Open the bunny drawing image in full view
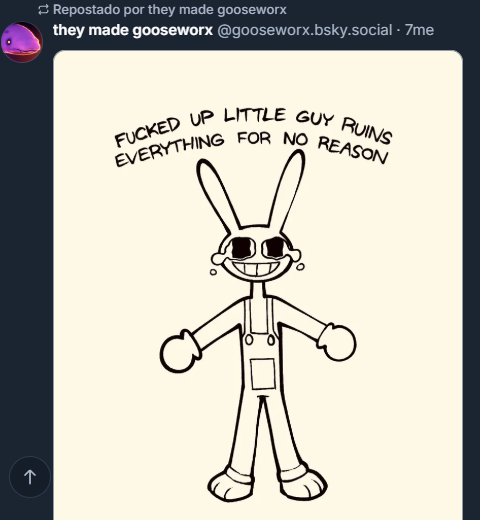Image resolution: width=480 pixels, height=520 pixels. pos(258,285)
